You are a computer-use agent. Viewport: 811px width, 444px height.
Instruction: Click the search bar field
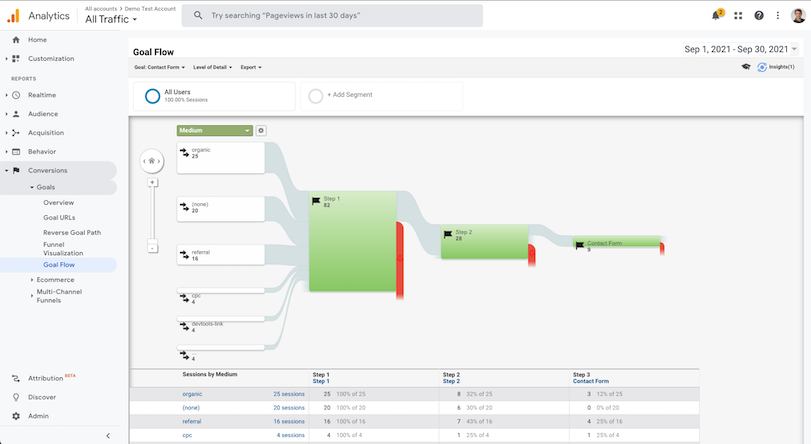(332, 16)
